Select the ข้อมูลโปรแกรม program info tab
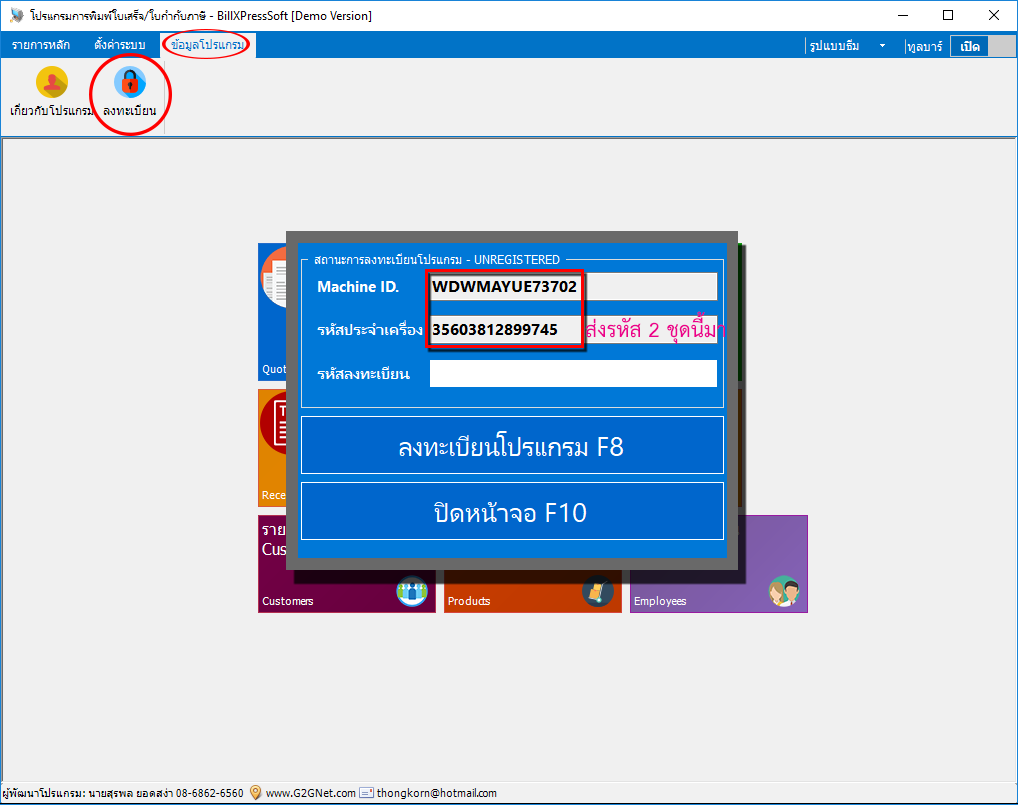The height and width of the screenshot is (805, 1018). (208, 45)
